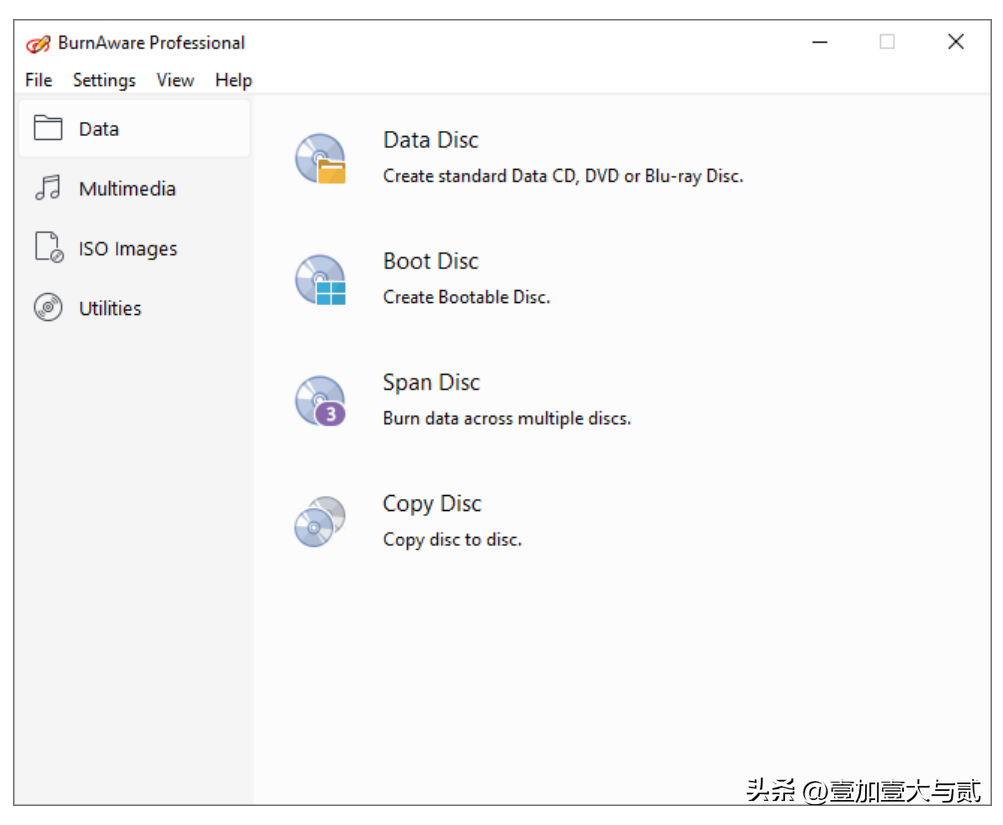Open the File menu
Viewport: 1003px width, 825px height.
(x=38, y=80)
